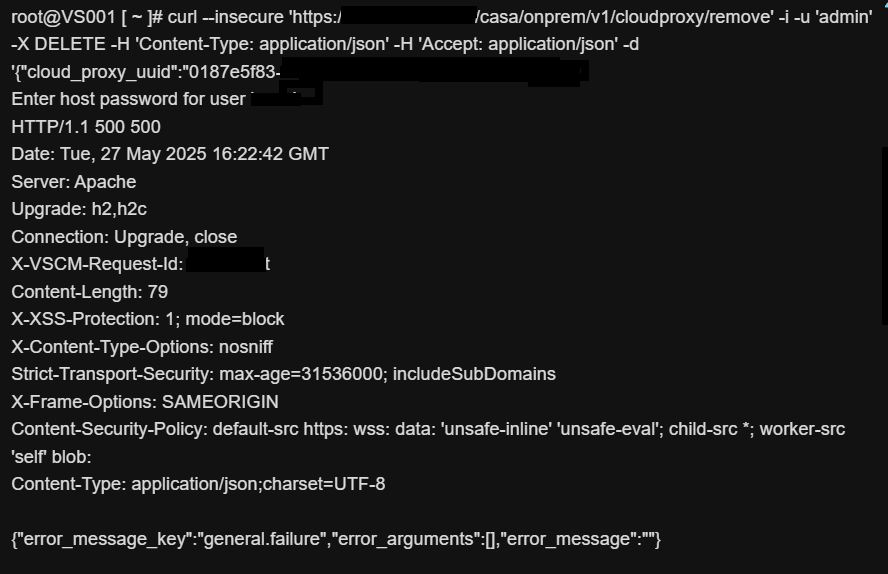Click the HTTP/1.1 500 status line

click(86, 127)
